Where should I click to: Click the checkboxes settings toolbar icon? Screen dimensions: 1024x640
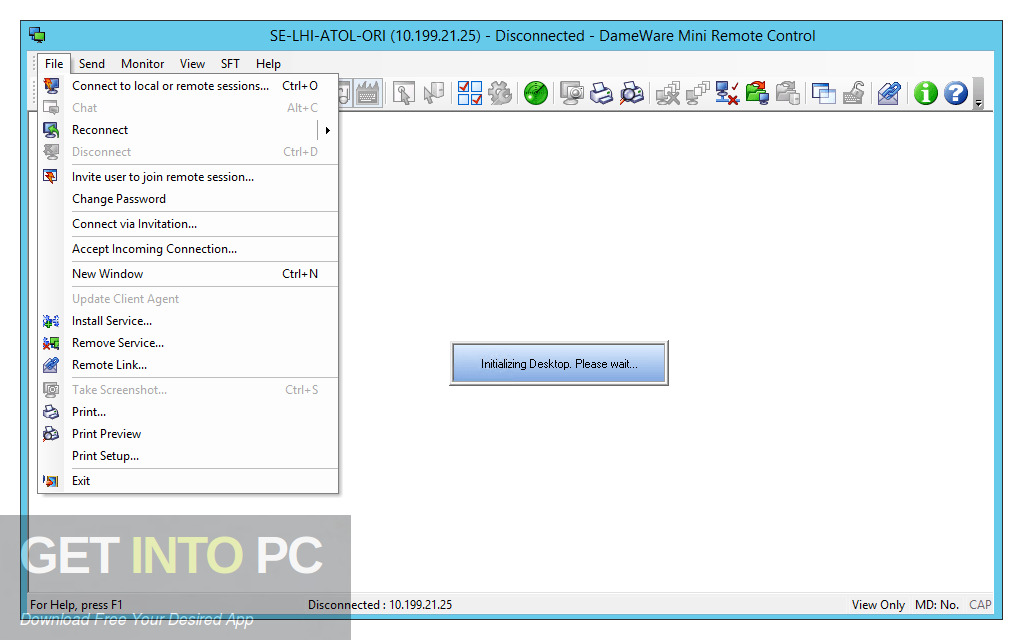(x=469, y=93)
